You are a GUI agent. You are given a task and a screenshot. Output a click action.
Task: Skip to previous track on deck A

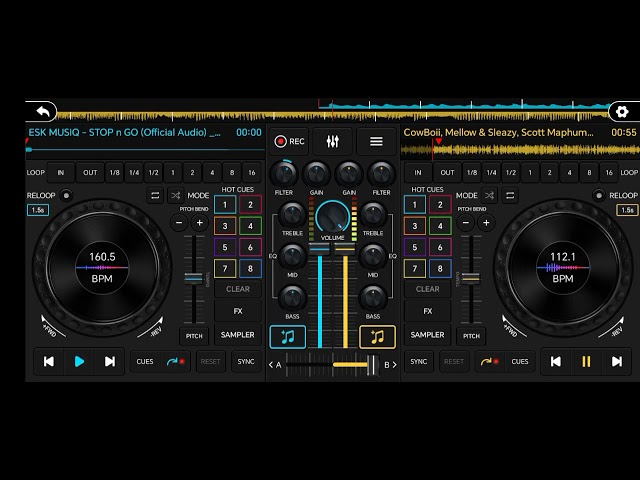(x=49, y=361)
